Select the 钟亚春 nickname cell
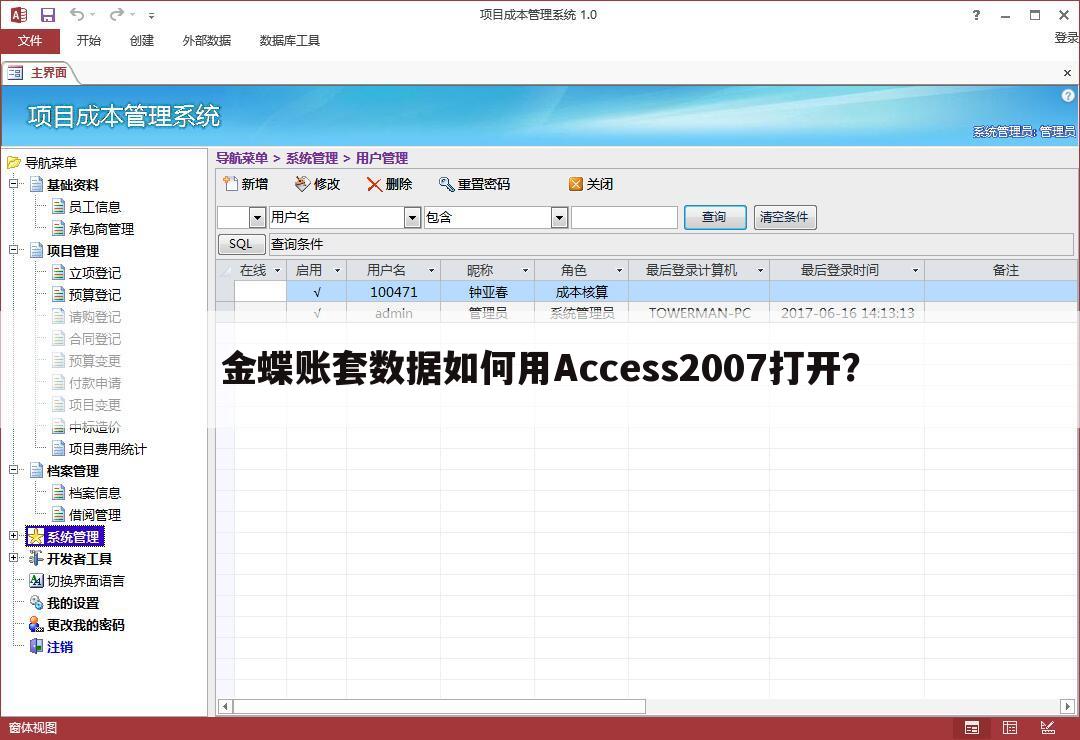Image resolution: width=1080 pixels, height=740 pixels. (488, 292)
